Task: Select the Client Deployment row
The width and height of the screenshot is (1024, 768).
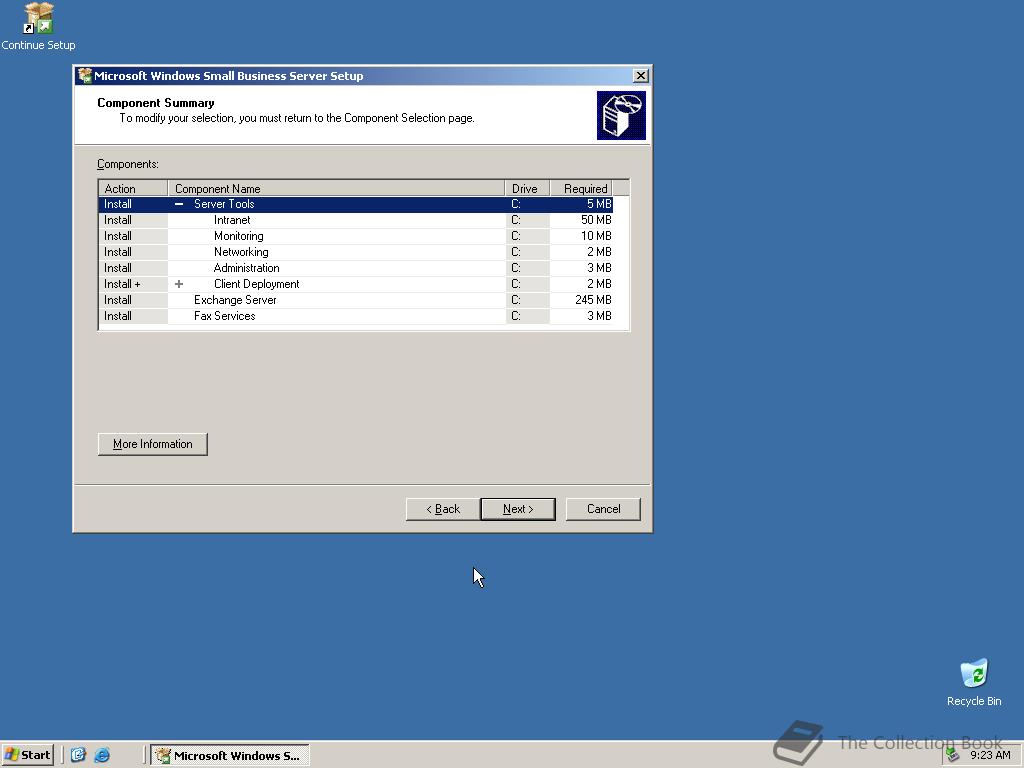Action: coord(356,284)
